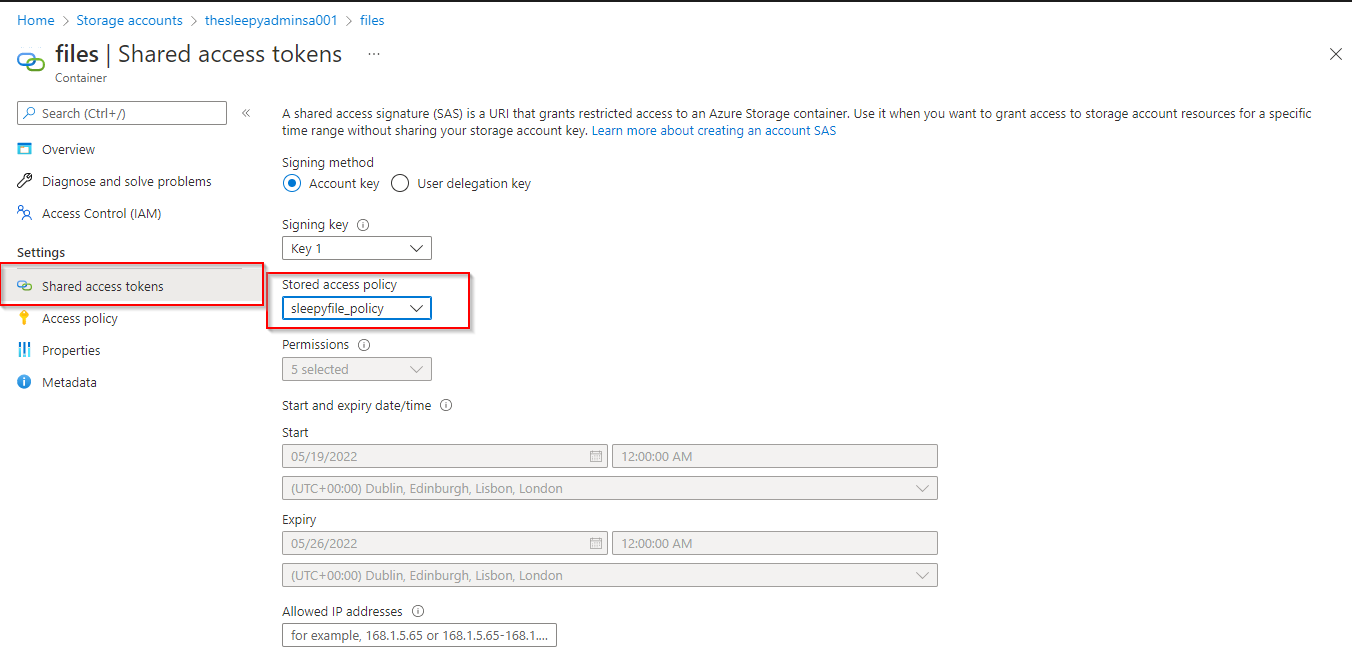
Task: Select the Account key signing method
Action: point(292,183)
